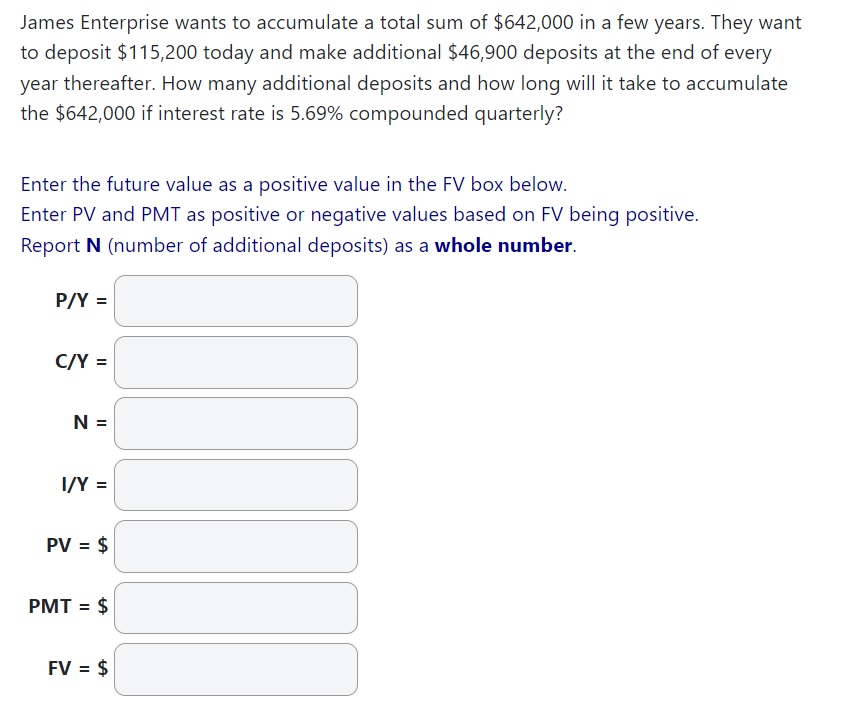Click the PV input box
865x713 pixels.
236,546
